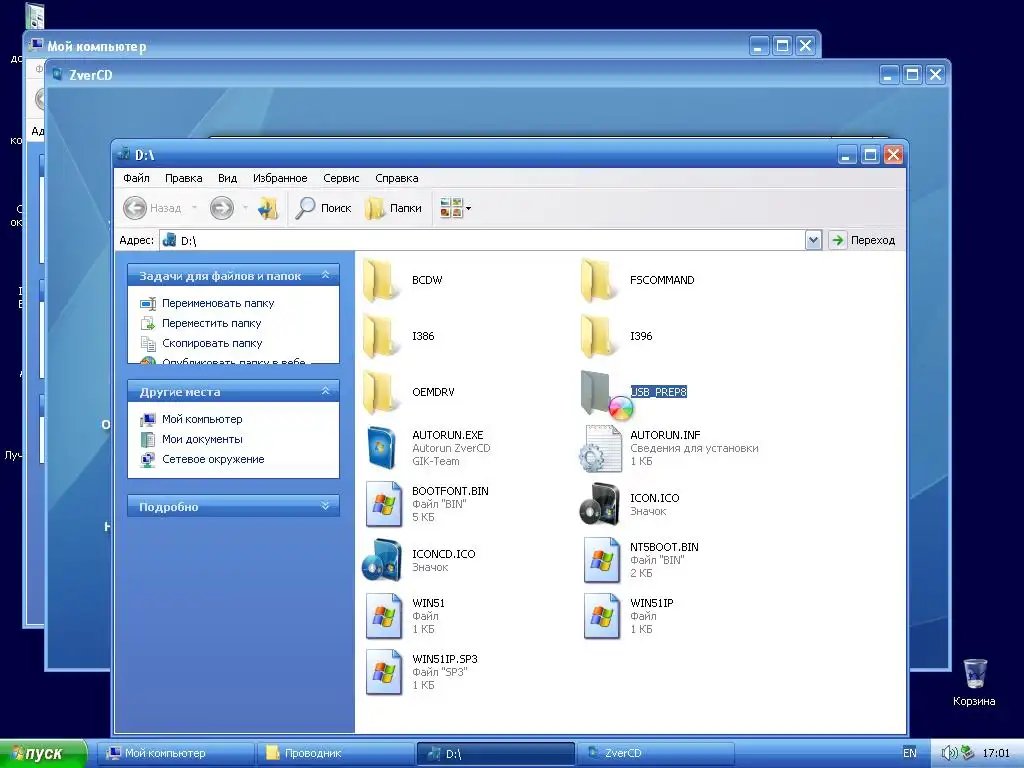The height and width of the screenshot is (768, 1024).
Task: Click the Пуск start button
Action: click(x=43, y=754)
